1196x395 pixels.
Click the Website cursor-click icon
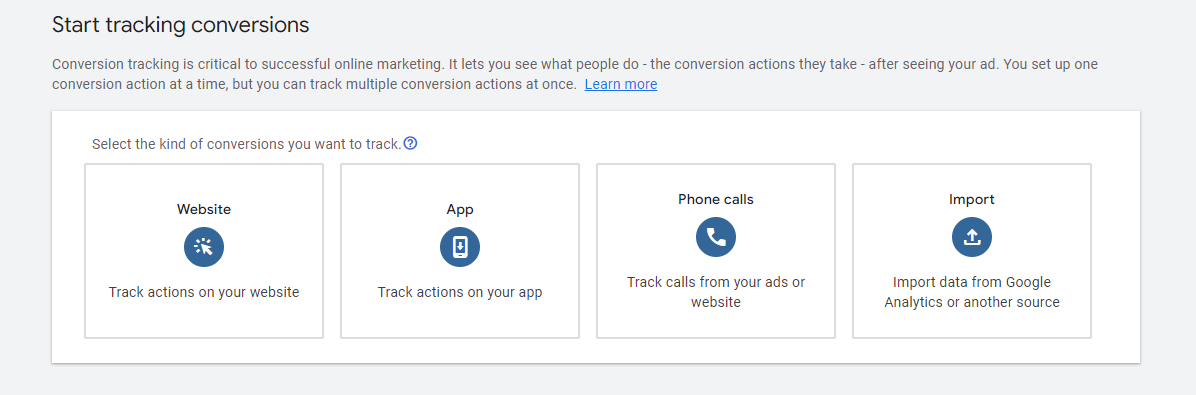coord(204,247)
